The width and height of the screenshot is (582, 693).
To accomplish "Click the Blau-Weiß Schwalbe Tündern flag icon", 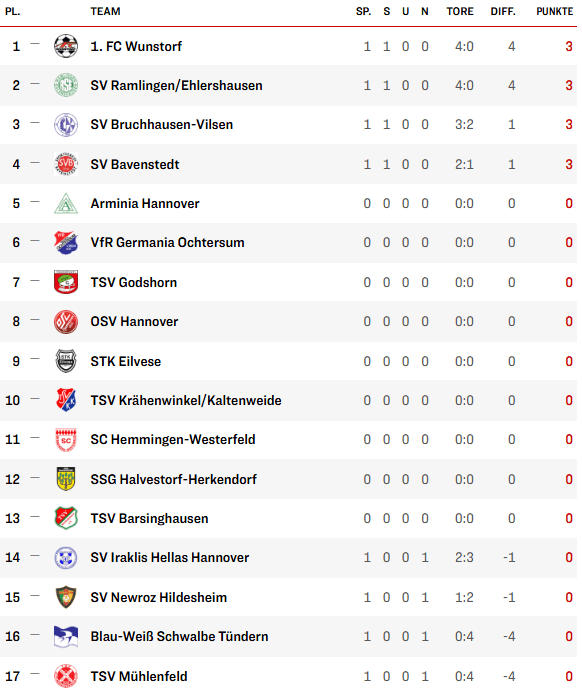I will tap(66, 636).
